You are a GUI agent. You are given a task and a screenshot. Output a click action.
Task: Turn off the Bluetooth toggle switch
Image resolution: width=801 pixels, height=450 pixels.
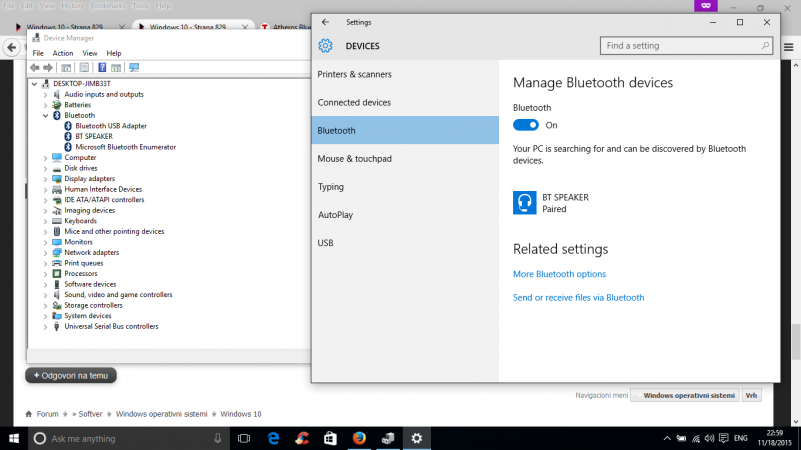[x=526, y=125]
